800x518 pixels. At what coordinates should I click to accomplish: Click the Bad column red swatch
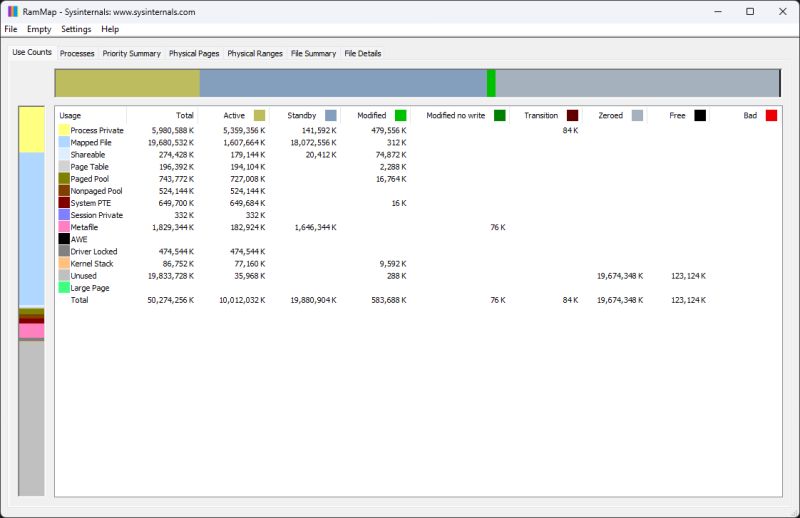tap(771, 115)
